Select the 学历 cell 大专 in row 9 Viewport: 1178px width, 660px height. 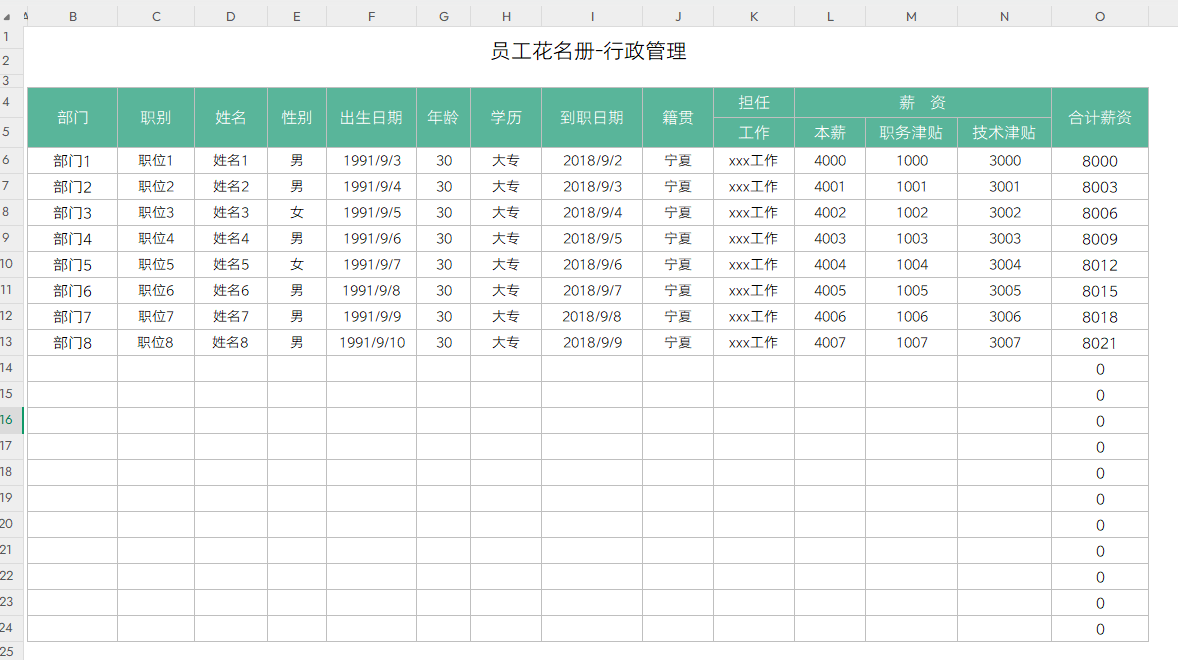(x=506, y=238)
